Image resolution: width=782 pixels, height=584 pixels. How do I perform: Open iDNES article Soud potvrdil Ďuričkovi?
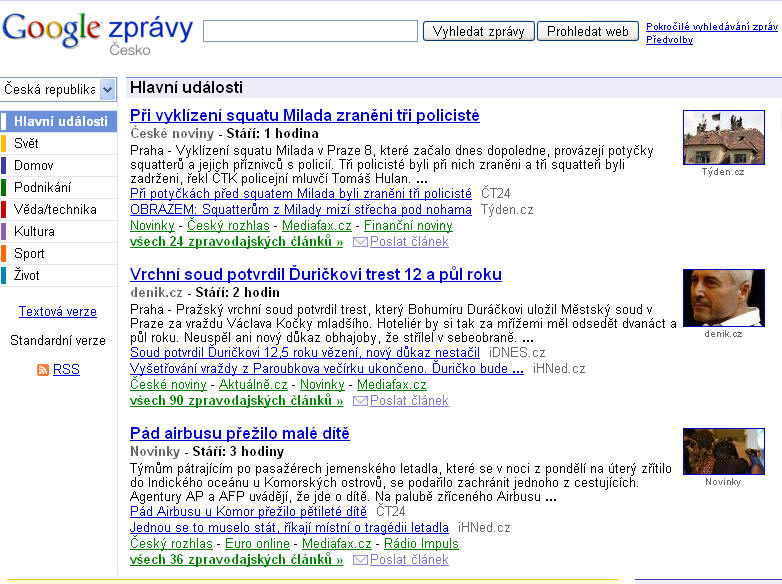pos(305,353)
